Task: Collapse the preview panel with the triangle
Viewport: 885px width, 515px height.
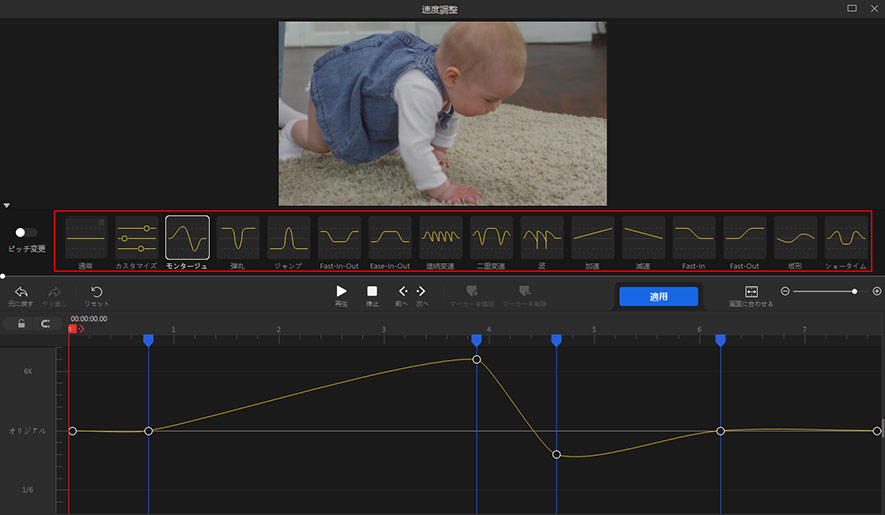Action: [x=7, y=206]
